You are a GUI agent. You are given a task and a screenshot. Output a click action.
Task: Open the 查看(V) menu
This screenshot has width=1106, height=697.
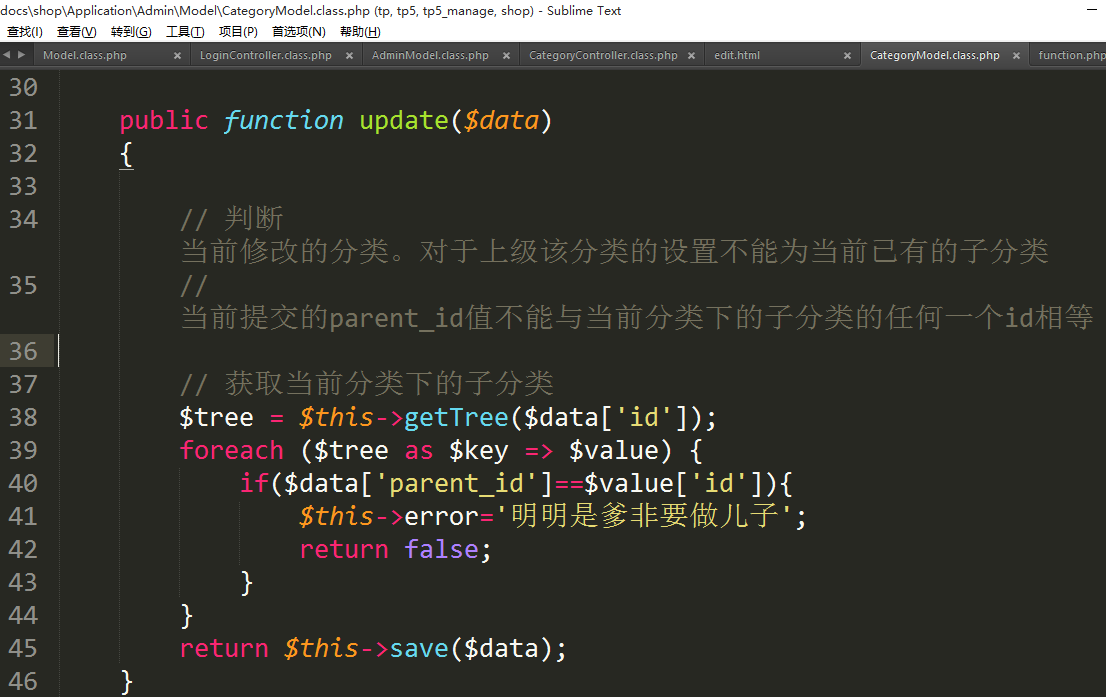click(76, 32)
